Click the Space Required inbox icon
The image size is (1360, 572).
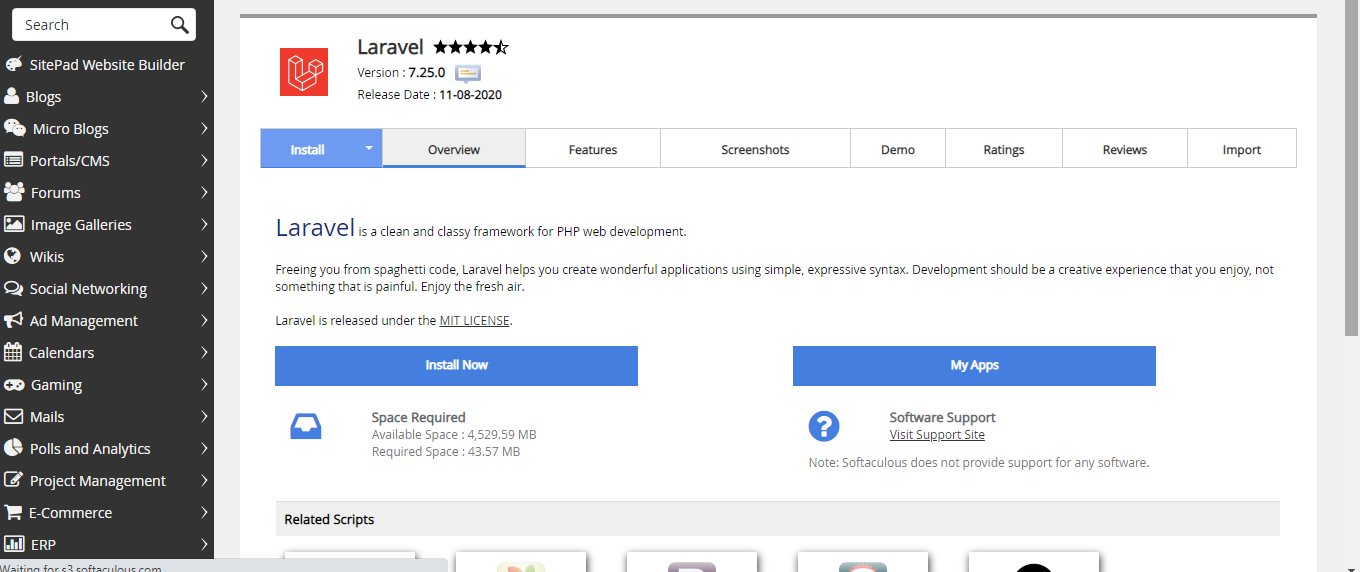tap(306, 426)
